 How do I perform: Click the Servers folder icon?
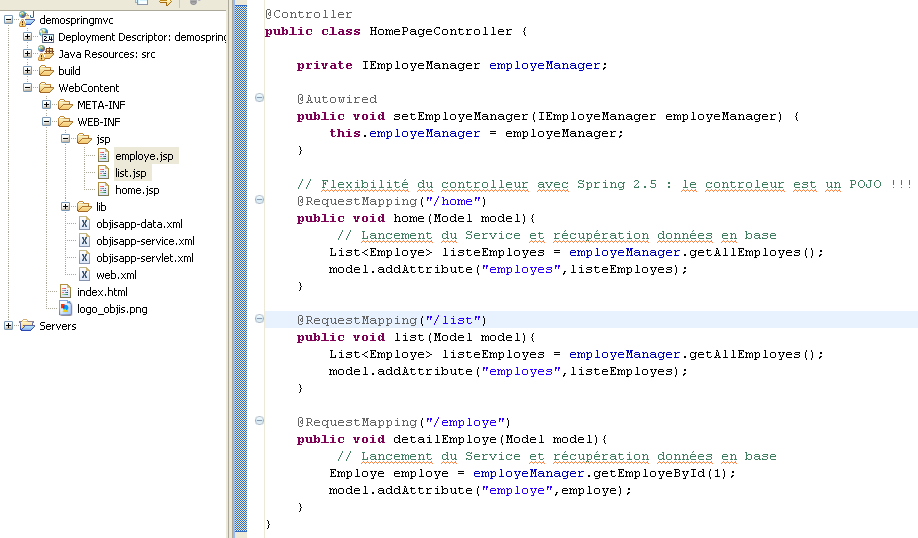pyautogui.click(x=27, y=325)
